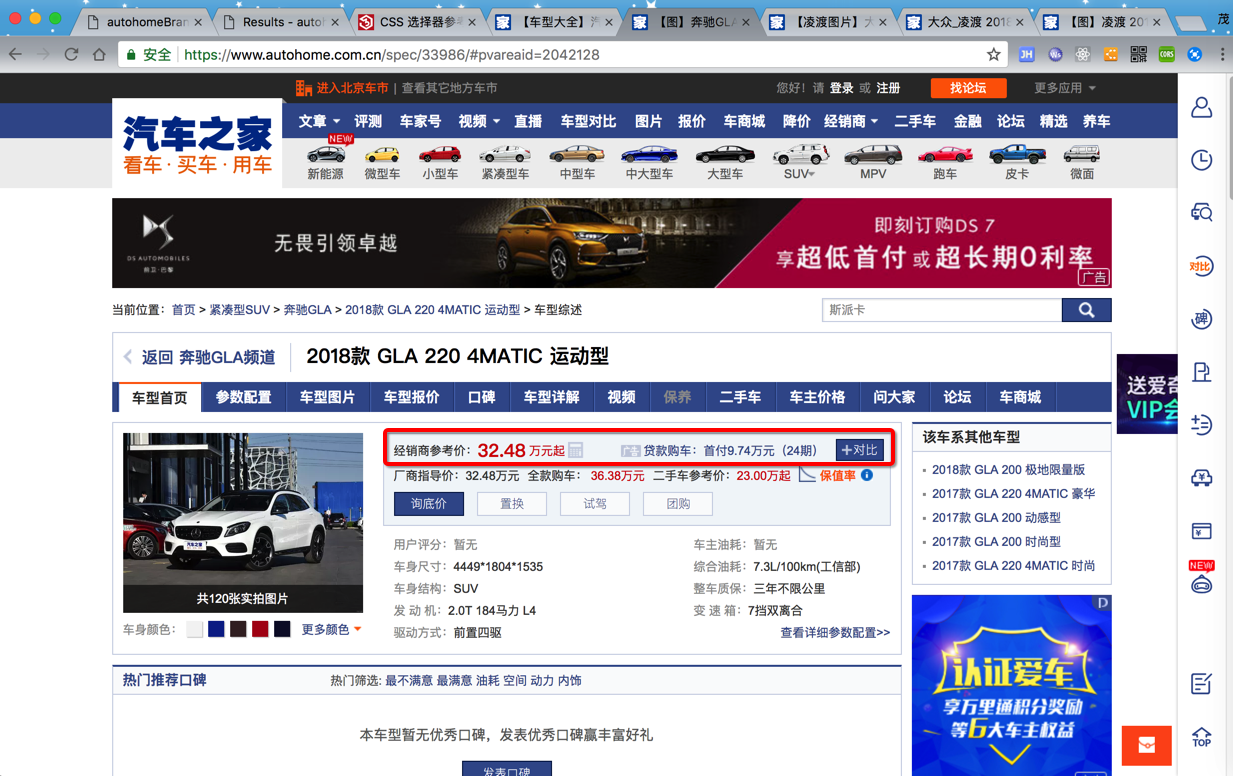This screenshot has height=777, width=1233.
Task: Click the +对比 compare button
Action: coord(859,450)
